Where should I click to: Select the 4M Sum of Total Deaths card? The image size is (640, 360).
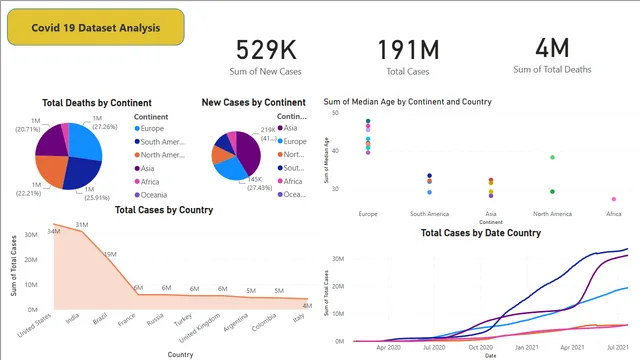pos(552,56)
